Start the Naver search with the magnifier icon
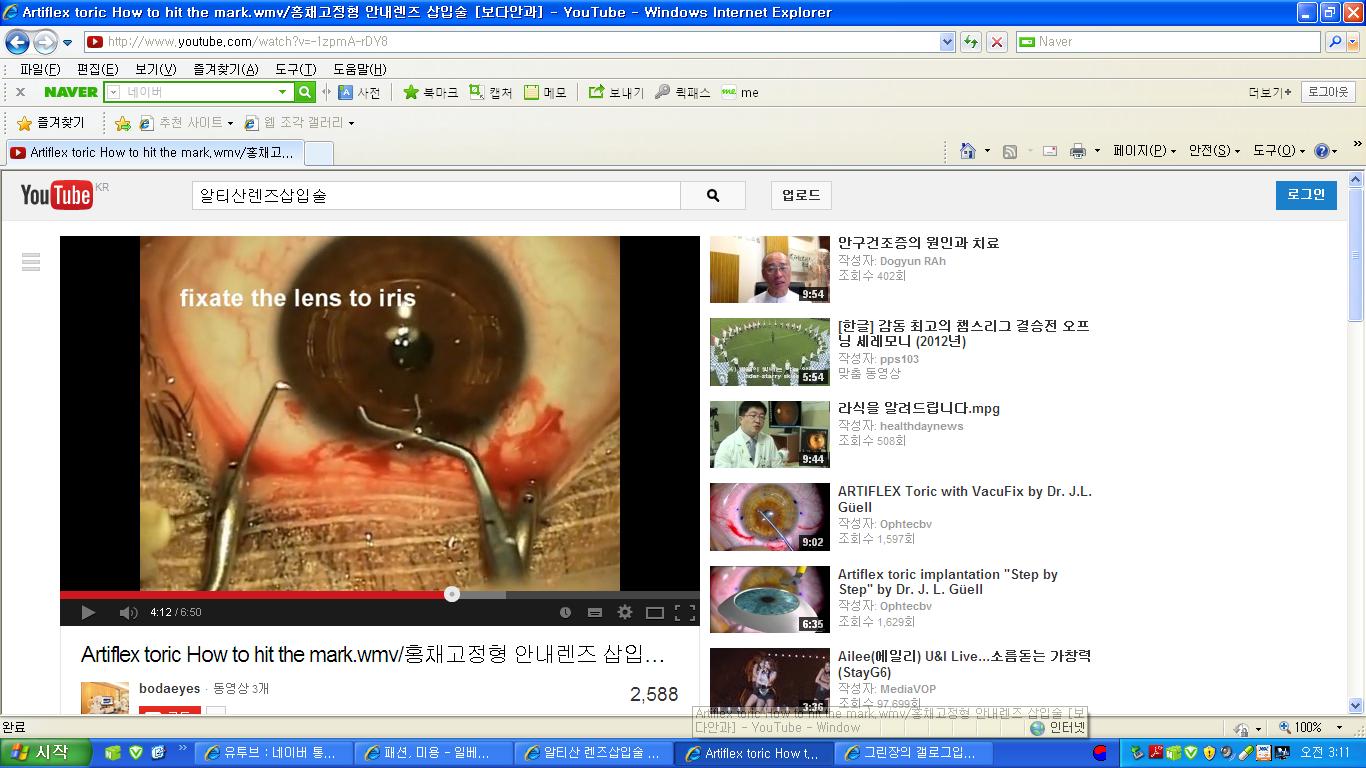 pyautogui.click(x=1334, y=42)
